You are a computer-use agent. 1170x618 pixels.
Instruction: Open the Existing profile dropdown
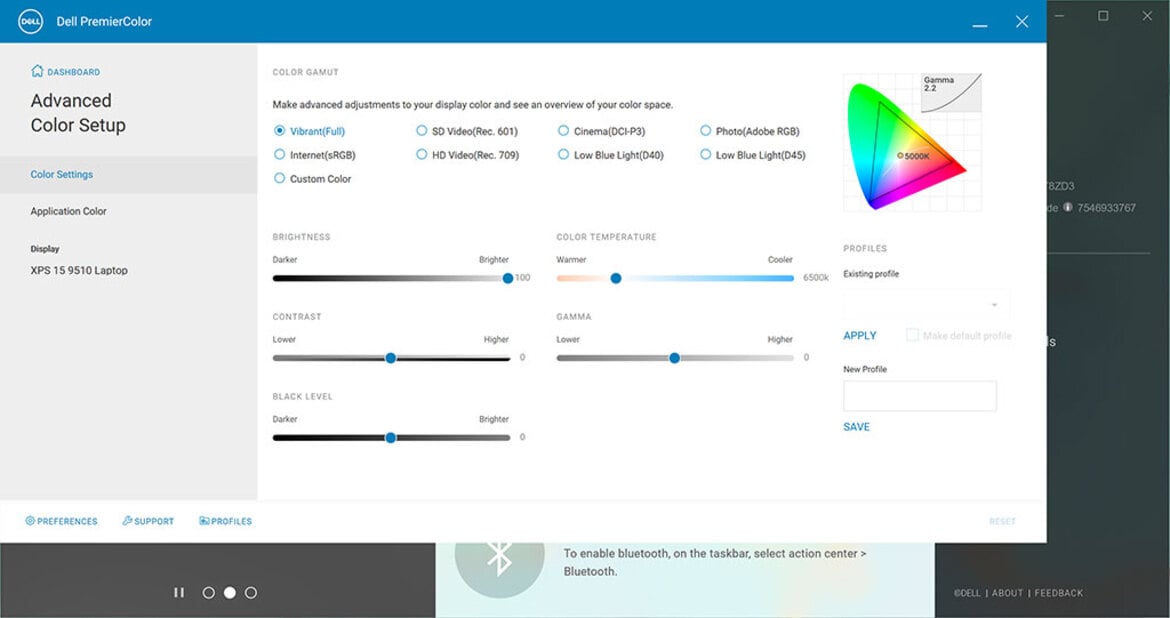[927, 305]
